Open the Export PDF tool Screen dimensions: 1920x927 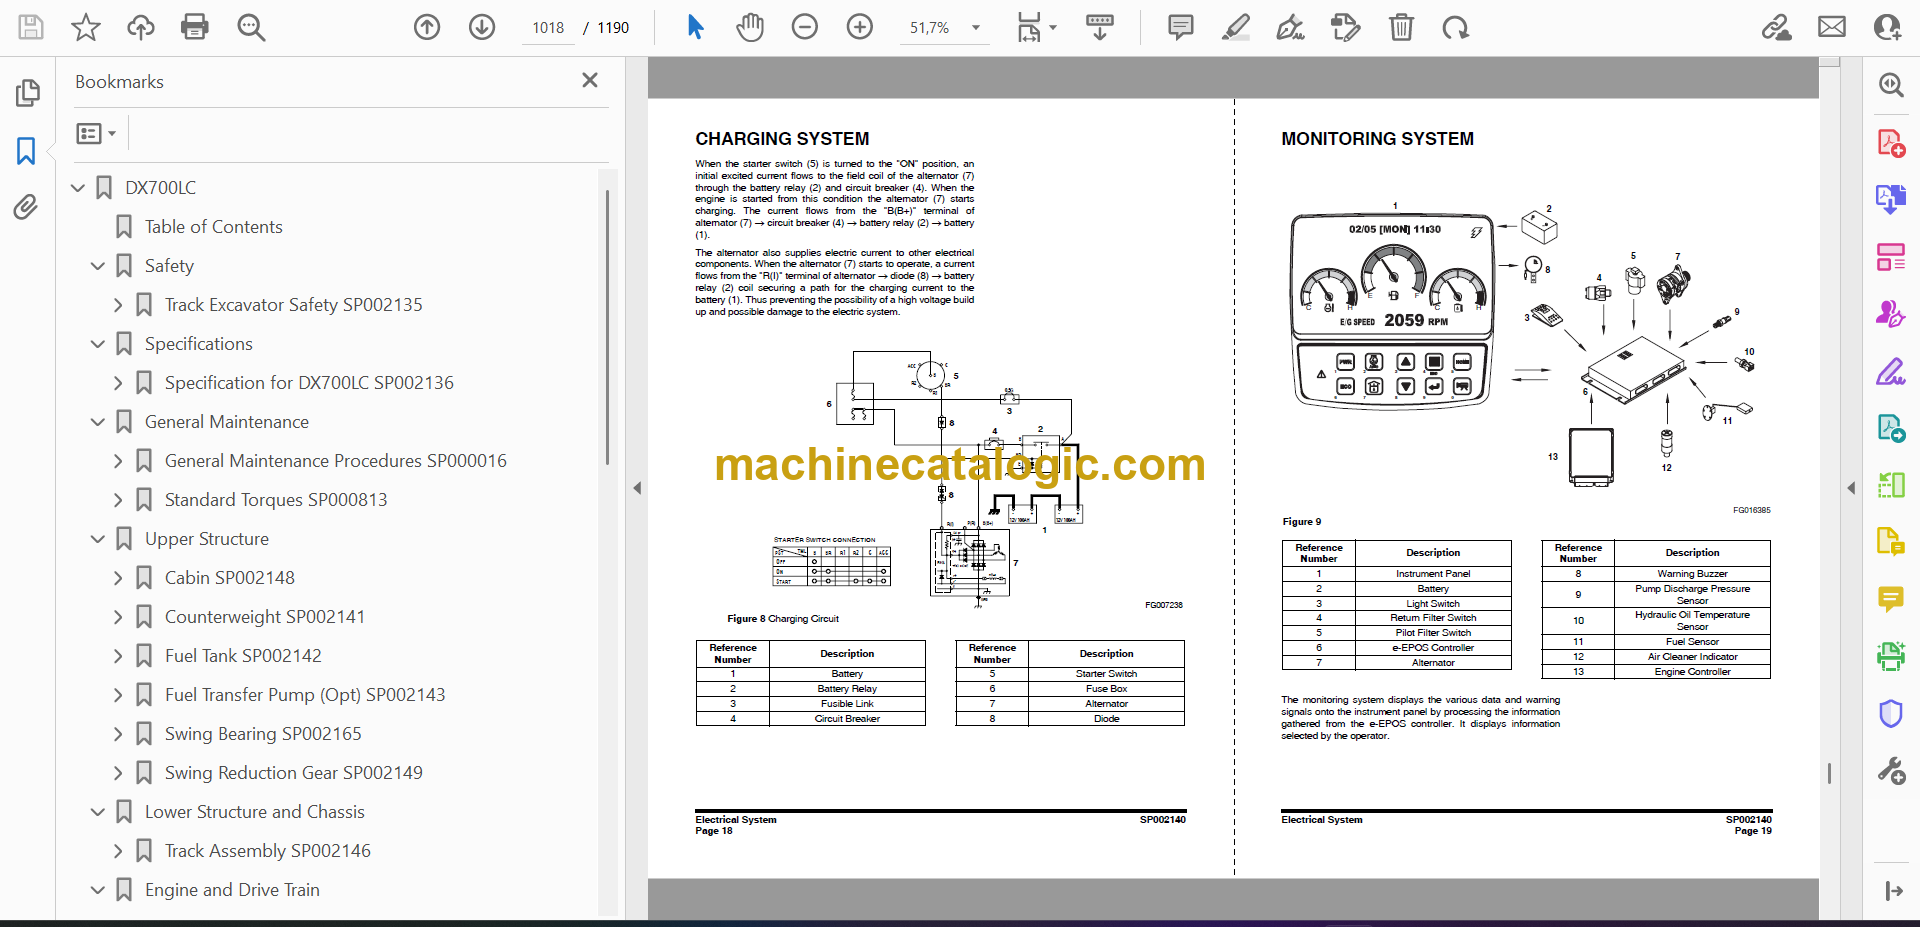pyautogui.click(x=1890, y=199)
